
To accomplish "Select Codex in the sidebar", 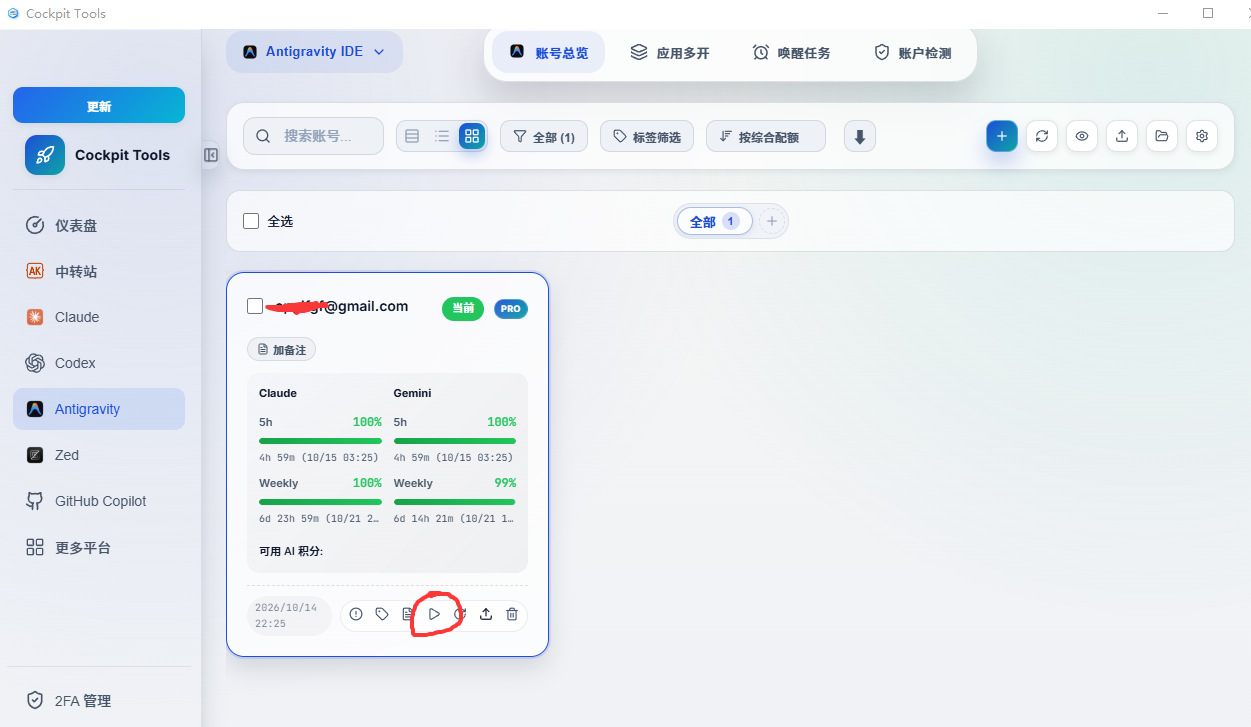I will (98, 363).
